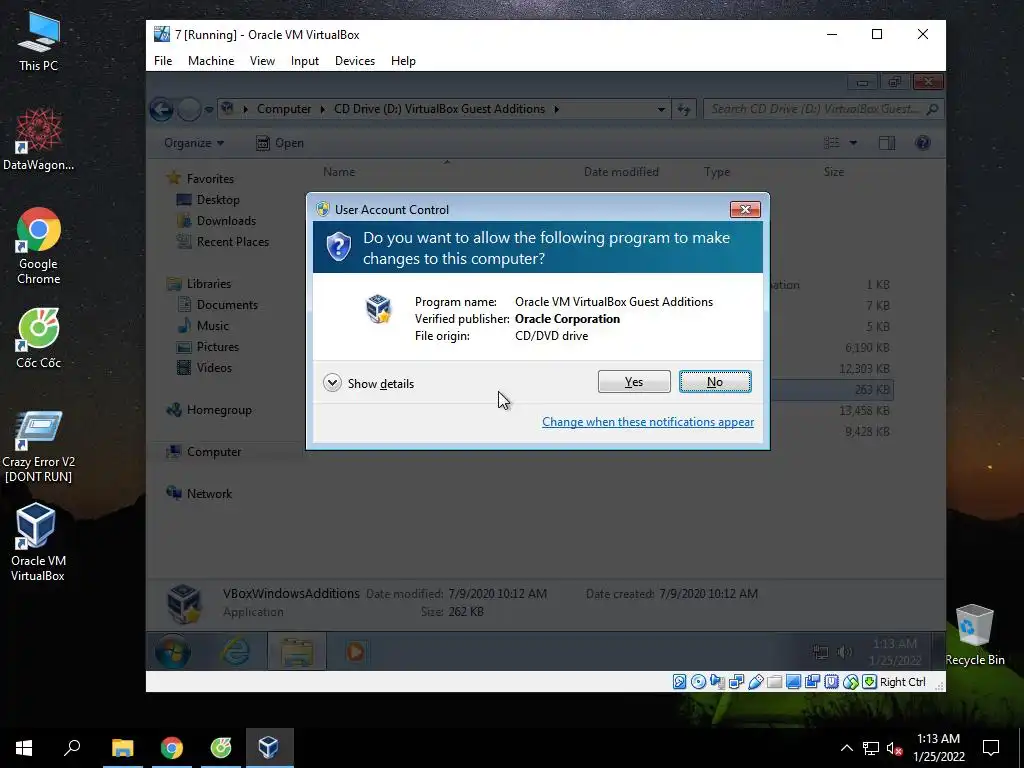The height and width of the screenshot is (768, 1024).
Task: Click the optical disk icon in VirtualBox status bar
Action: pos(698,682)
